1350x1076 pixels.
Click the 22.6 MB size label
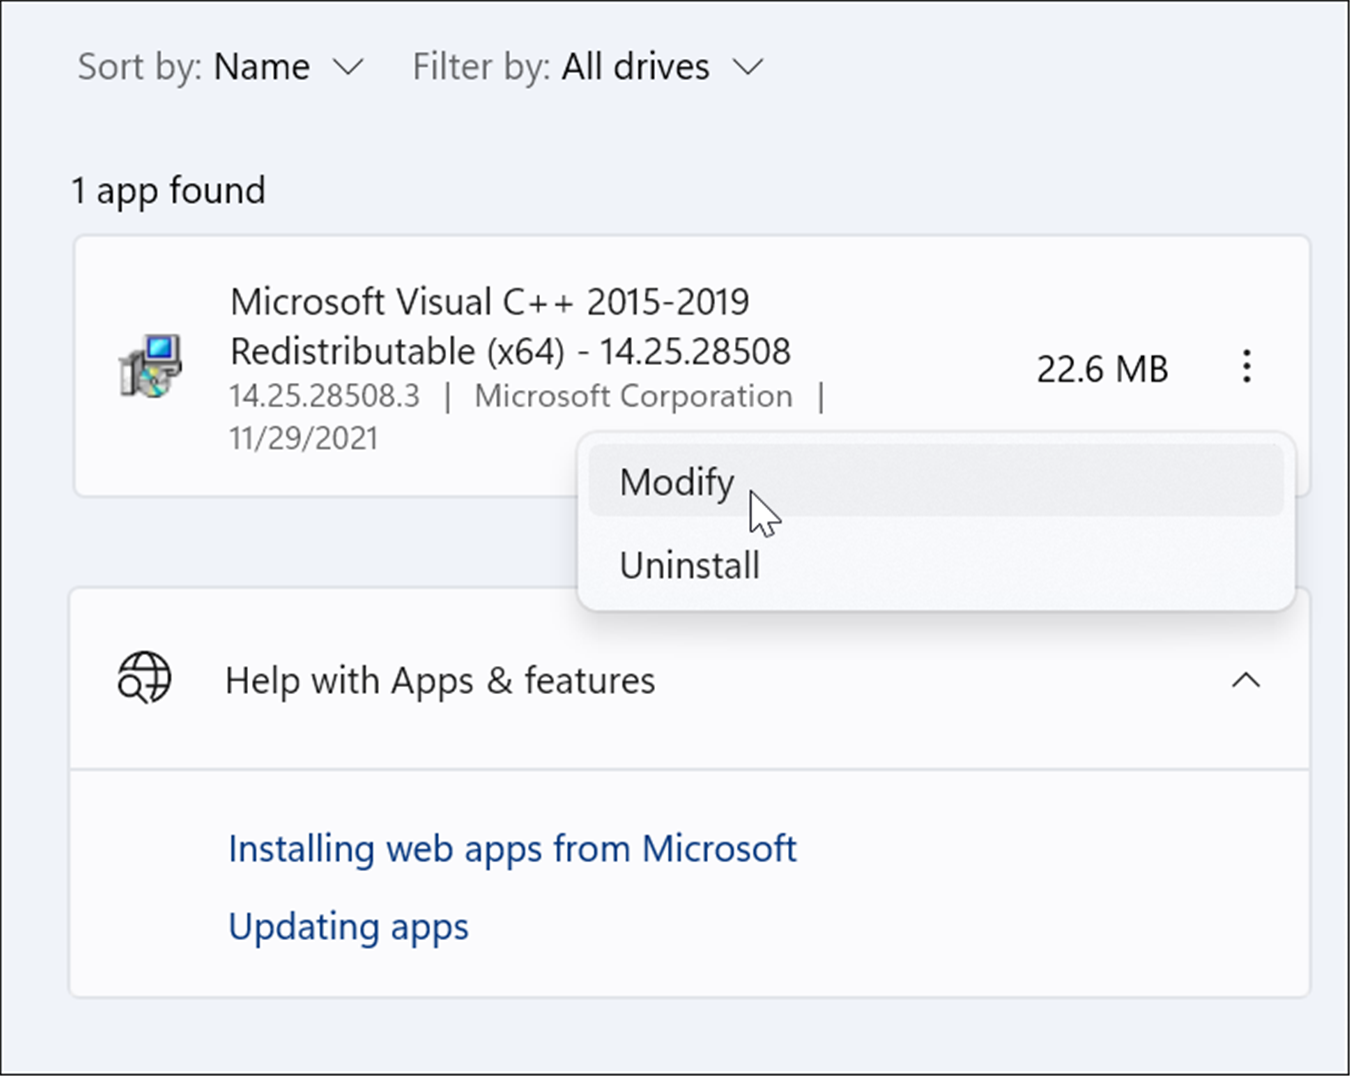(1102, 368)
